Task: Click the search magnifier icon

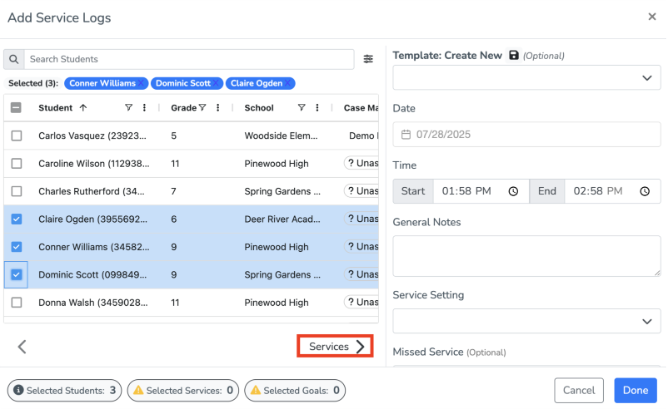Action: (14, 59)
